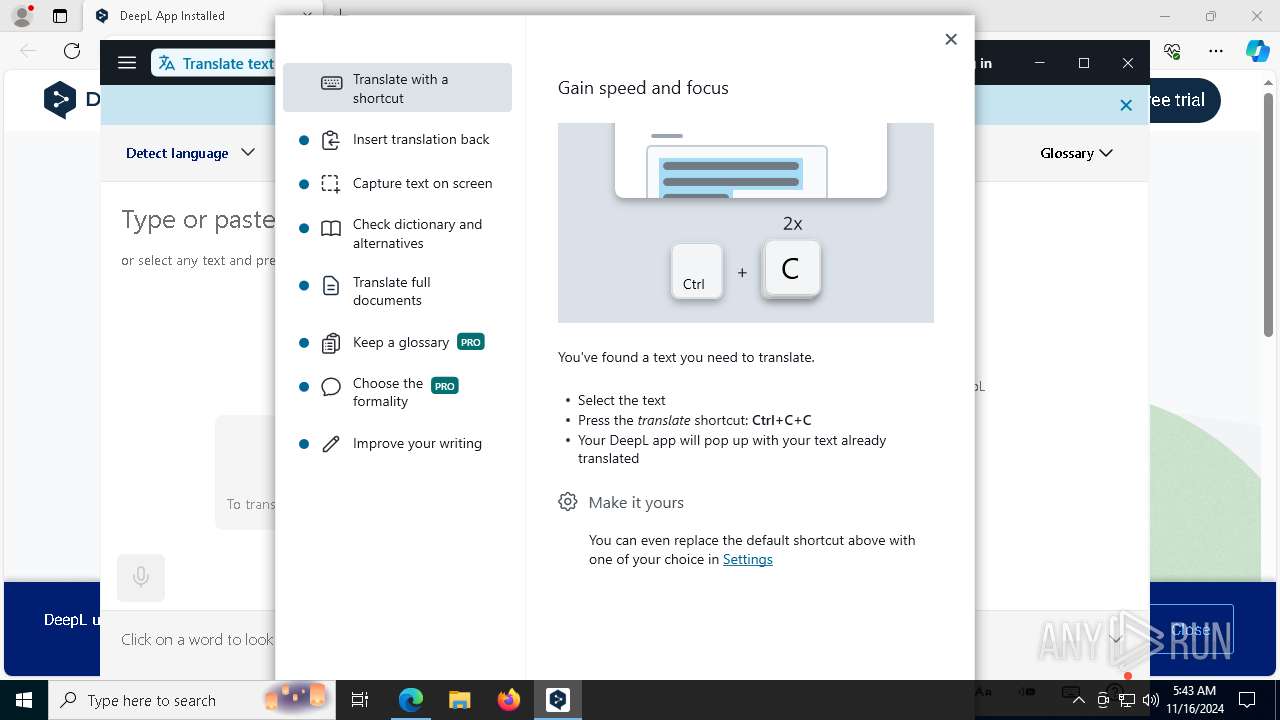Click the insert translation back icon

tap(331, 140)
